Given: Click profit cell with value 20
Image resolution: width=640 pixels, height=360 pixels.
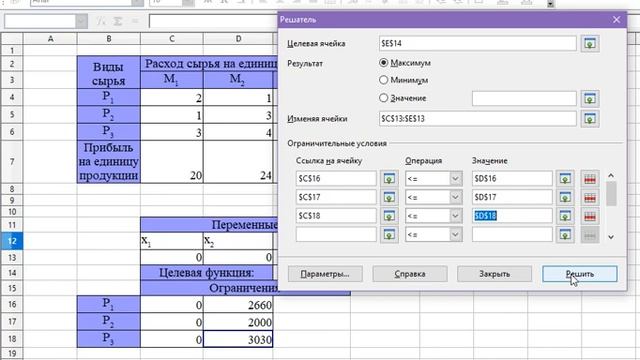Looking at the screenshot, I should pos(172,162).
